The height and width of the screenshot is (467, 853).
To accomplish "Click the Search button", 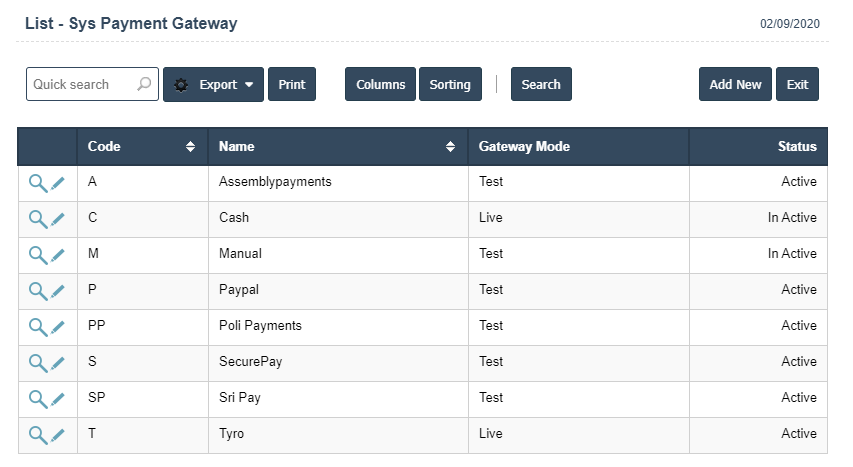I will tap(541, 85).
